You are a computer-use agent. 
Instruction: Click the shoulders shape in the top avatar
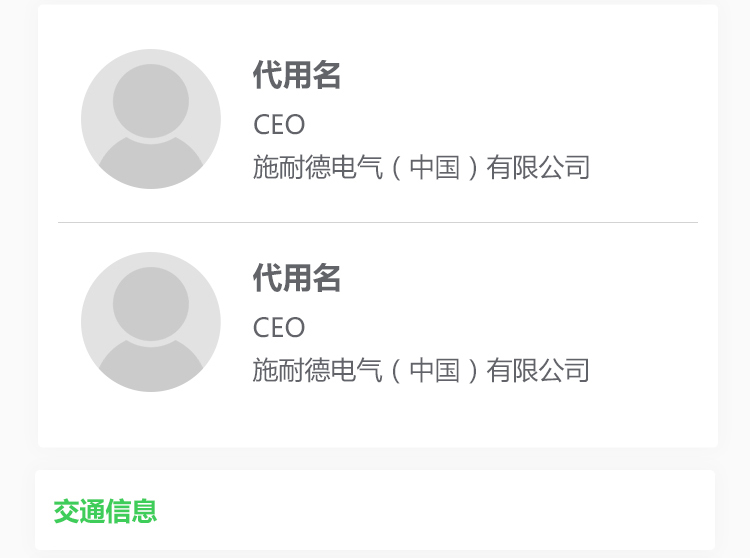tap(151, 163)
